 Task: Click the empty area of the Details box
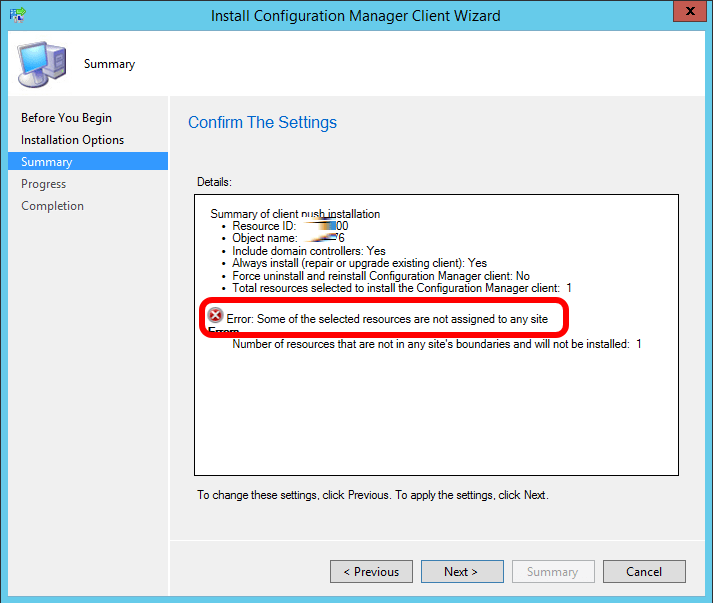click(435, 420)
